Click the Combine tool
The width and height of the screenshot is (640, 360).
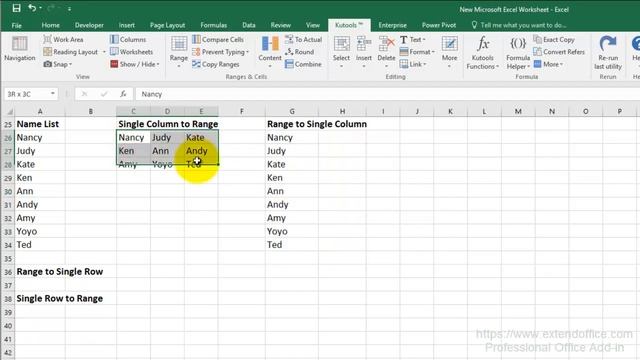[303, 64]
